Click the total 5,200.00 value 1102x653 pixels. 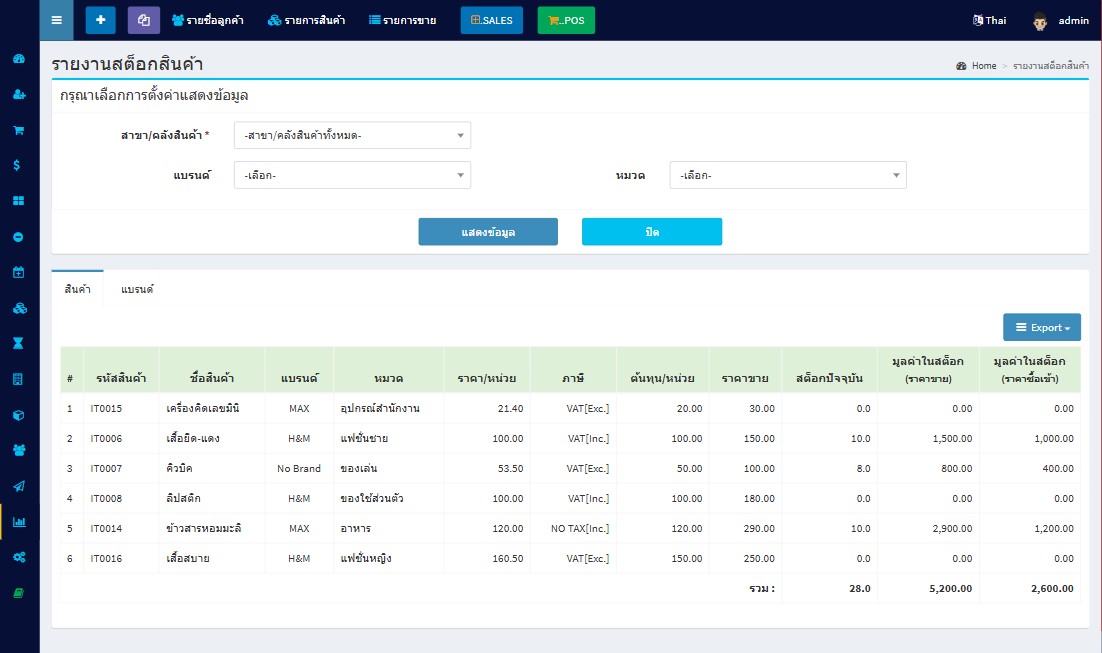click(x=951, y=589)
